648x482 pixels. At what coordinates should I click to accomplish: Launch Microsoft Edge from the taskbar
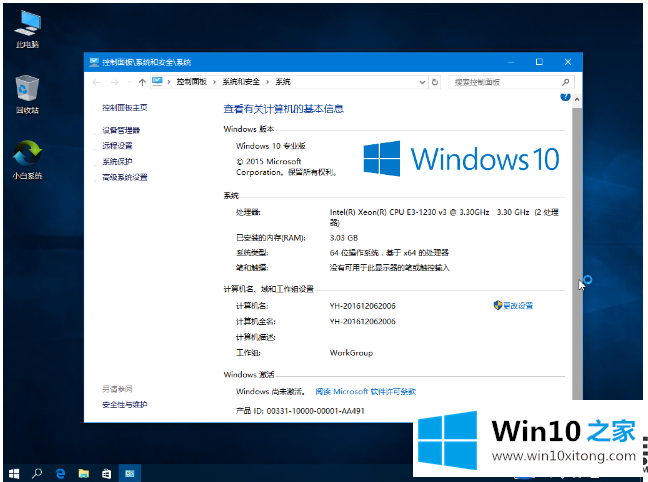61,471
